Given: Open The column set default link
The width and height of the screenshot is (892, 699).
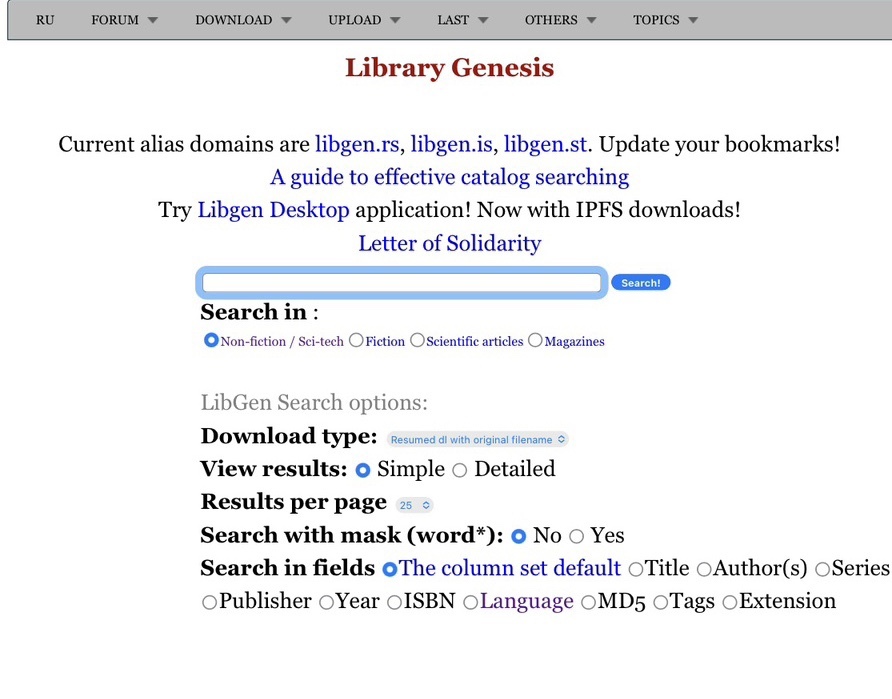Looking at the screenshot, I should tap(510, 568).
